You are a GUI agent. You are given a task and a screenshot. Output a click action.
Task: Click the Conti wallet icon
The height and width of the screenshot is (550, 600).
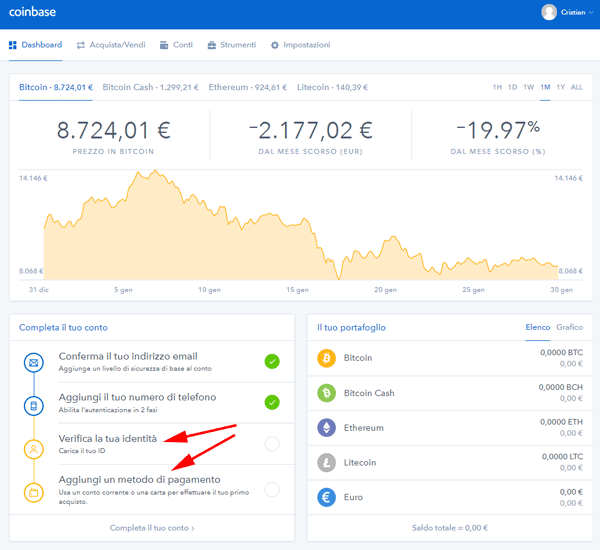click(164, 45)
